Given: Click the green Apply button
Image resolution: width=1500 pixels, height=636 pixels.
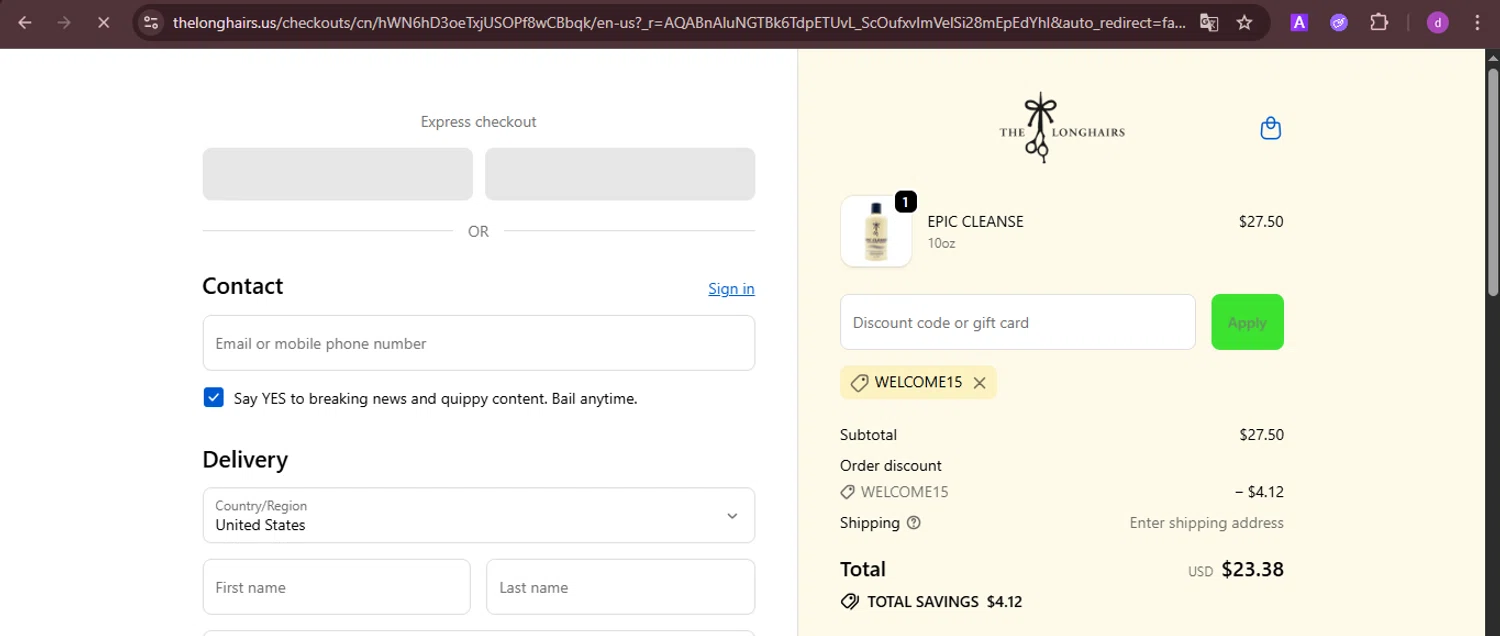Looking at the screenshot, I should pos(1247,322).
